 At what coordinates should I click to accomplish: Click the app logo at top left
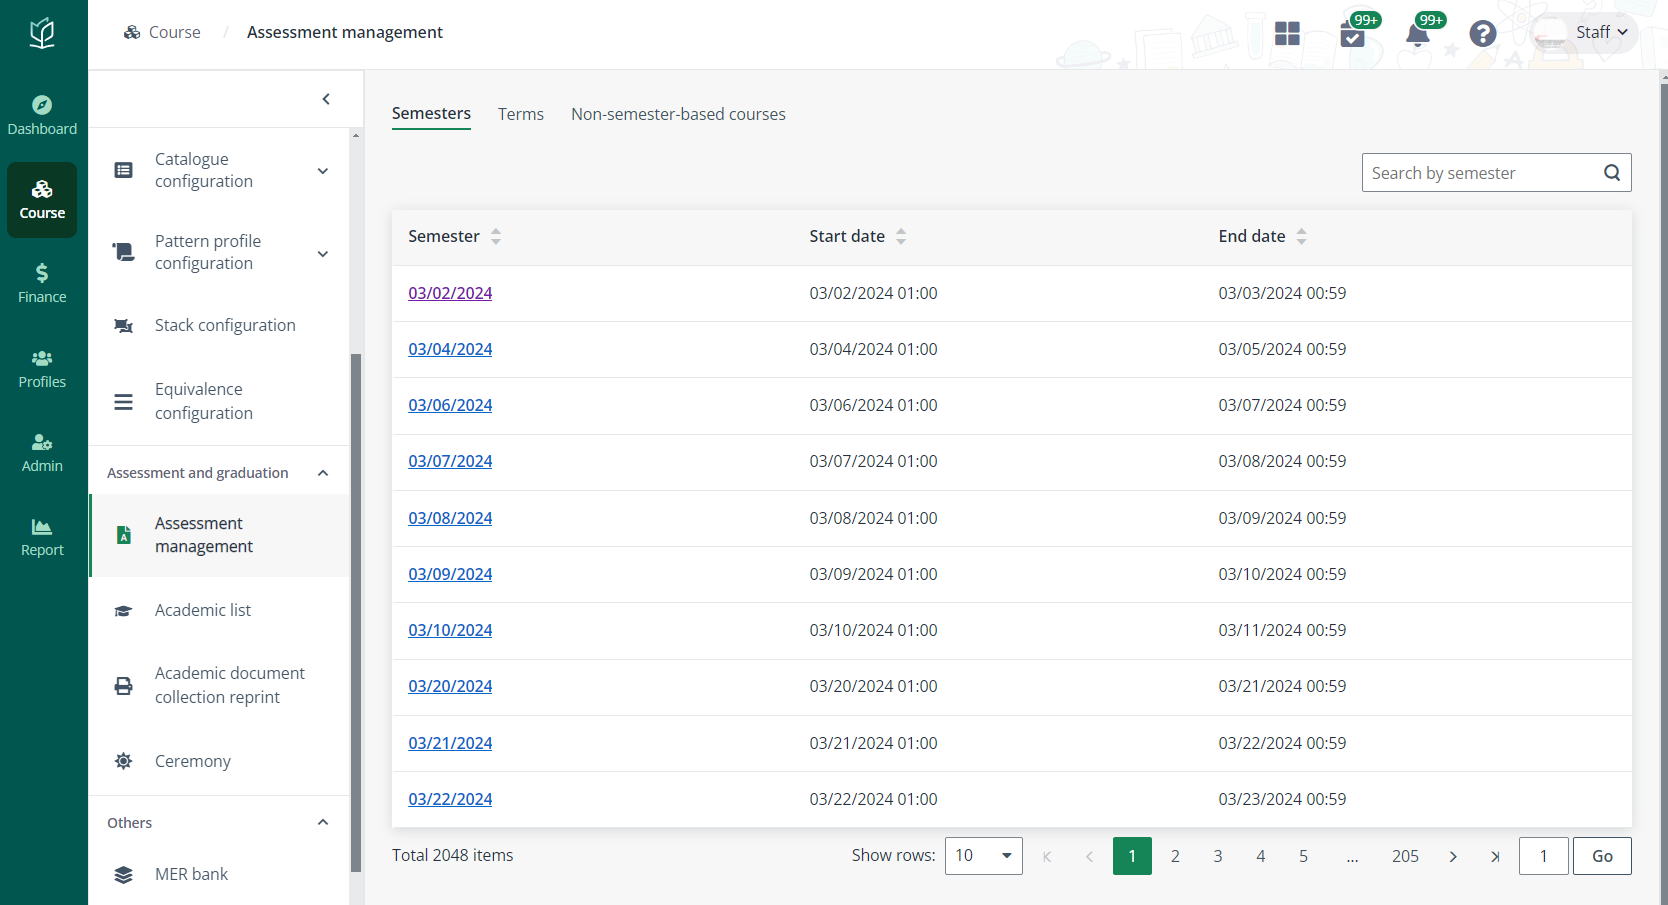(42, 33)
